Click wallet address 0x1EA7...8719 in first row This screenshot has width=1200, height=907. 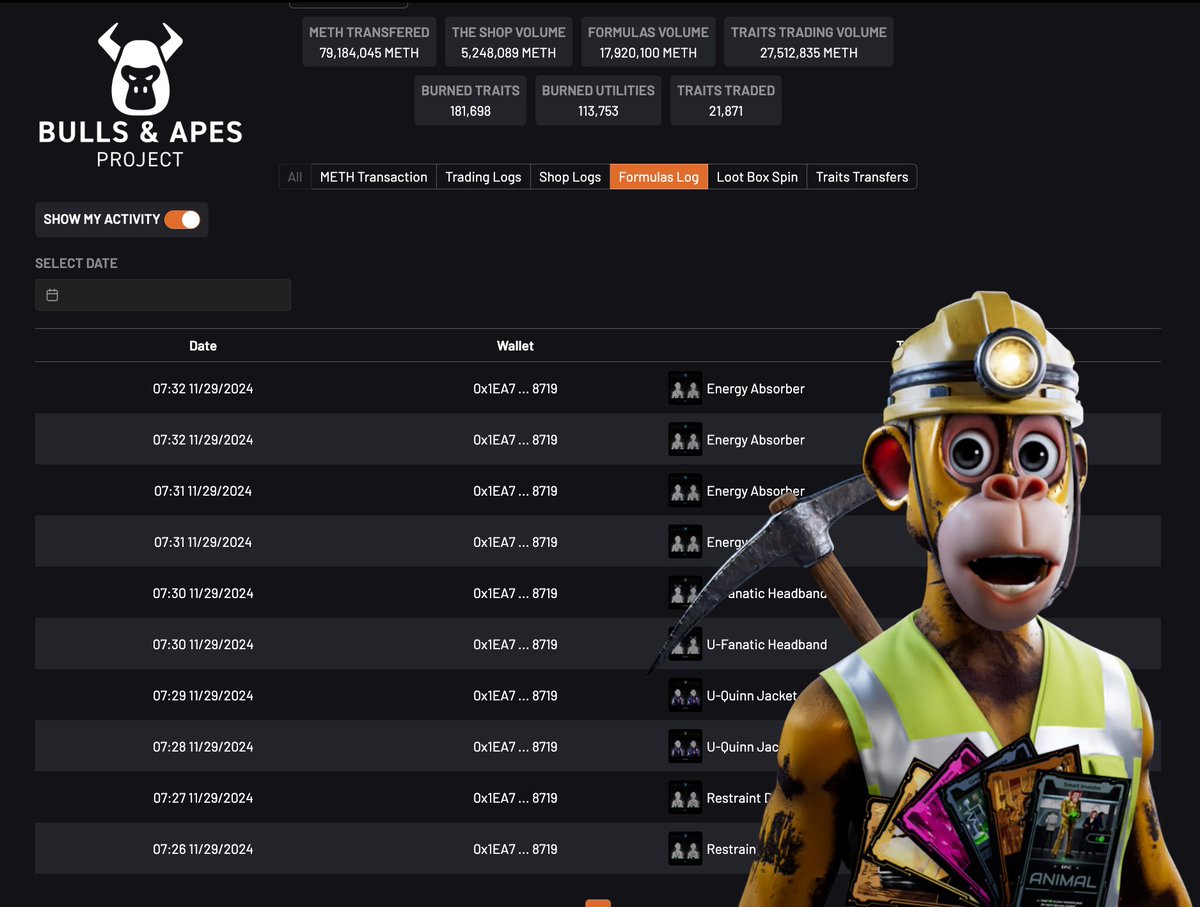pos(515,388)
